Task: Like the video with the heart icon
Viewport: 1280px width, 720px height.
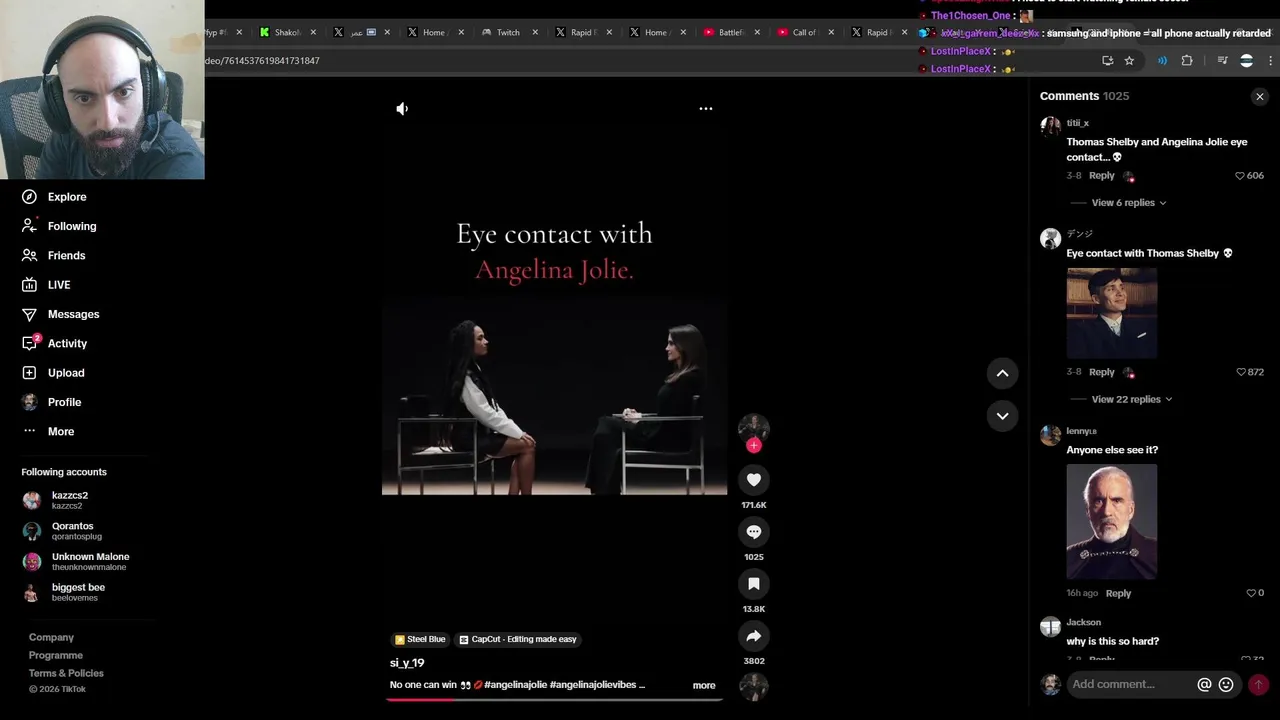Action: pyautogui.click(x=754, y=480)
